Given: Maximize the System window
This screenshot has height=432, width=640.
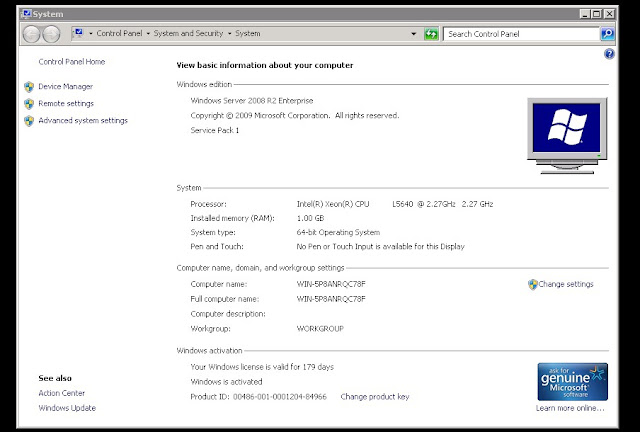Looking at the screenshot, I should tap(597, 14).
